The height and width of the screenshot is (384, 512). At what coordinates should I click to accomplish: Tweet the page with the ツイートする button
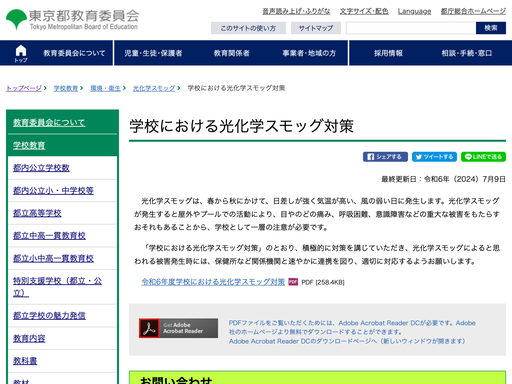(434, 157)
